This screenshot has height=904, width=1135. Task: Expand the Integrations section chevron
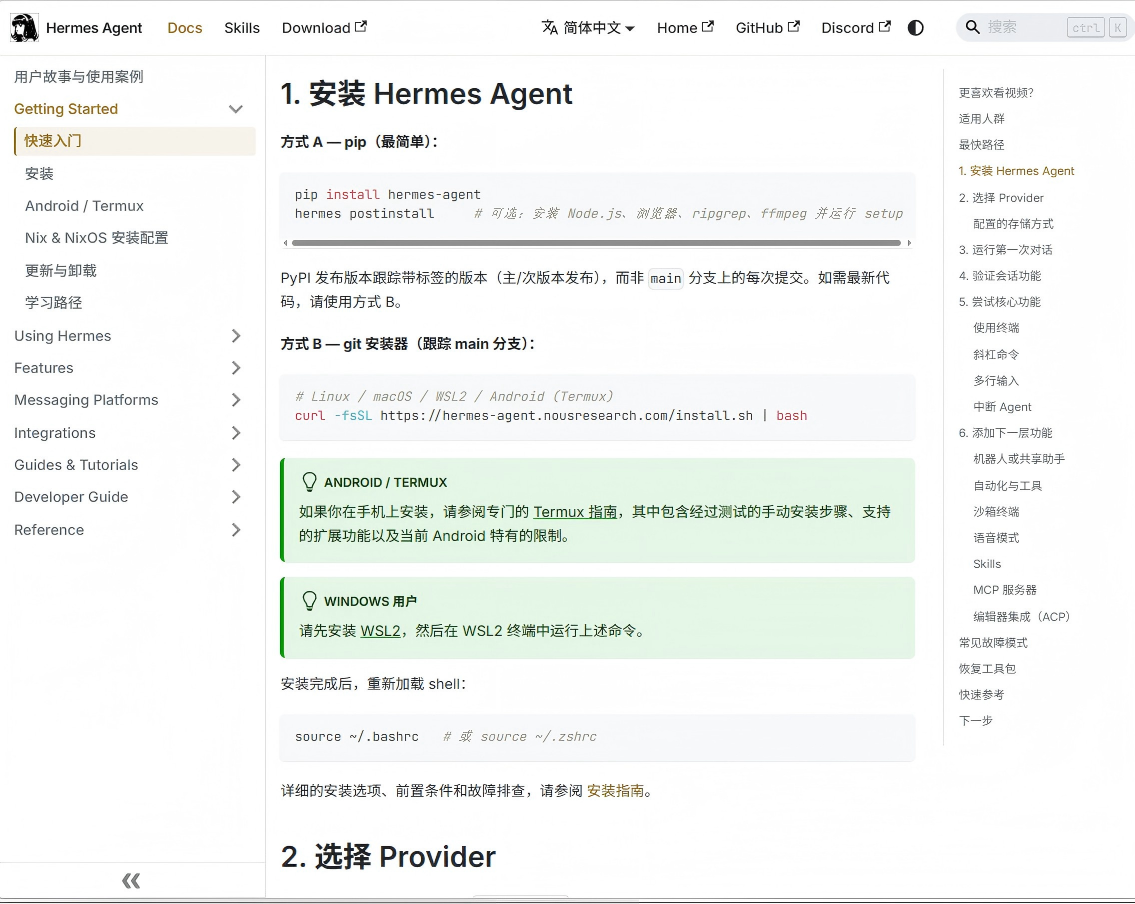[x=235, y=433]
